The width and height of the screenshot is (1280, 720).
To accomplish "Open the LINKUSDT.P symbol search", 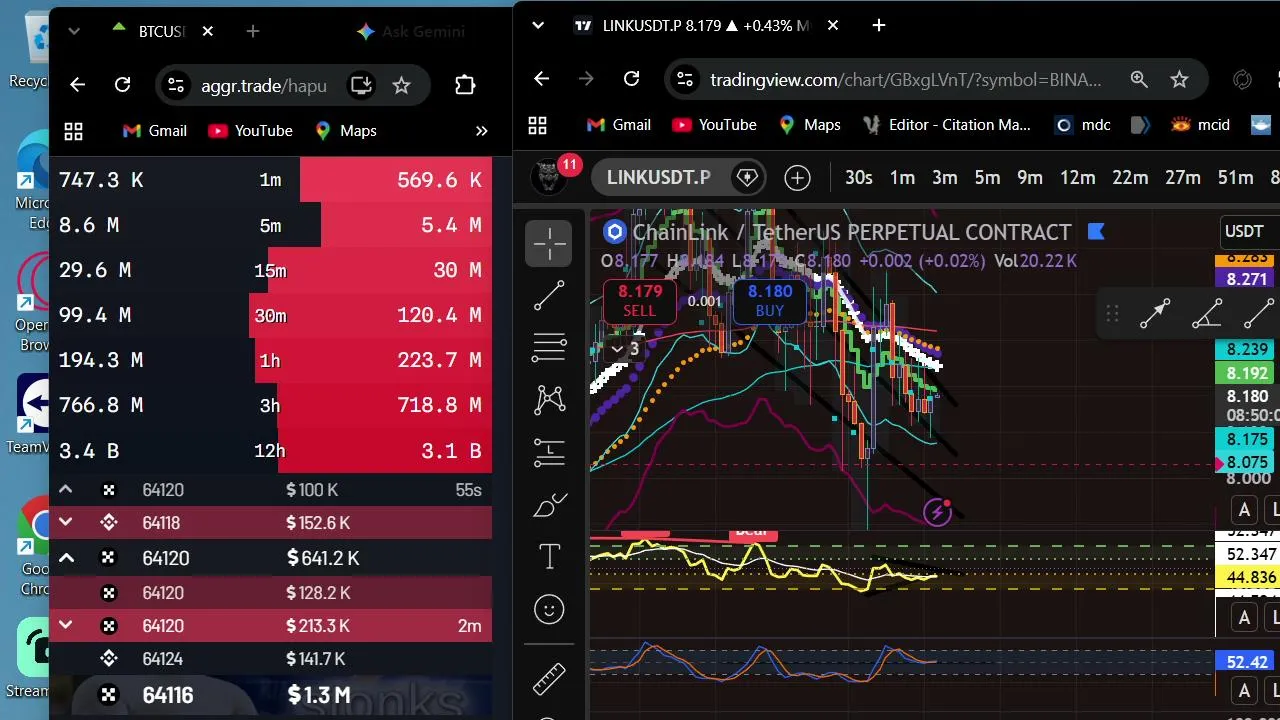I will click(659, 178).
